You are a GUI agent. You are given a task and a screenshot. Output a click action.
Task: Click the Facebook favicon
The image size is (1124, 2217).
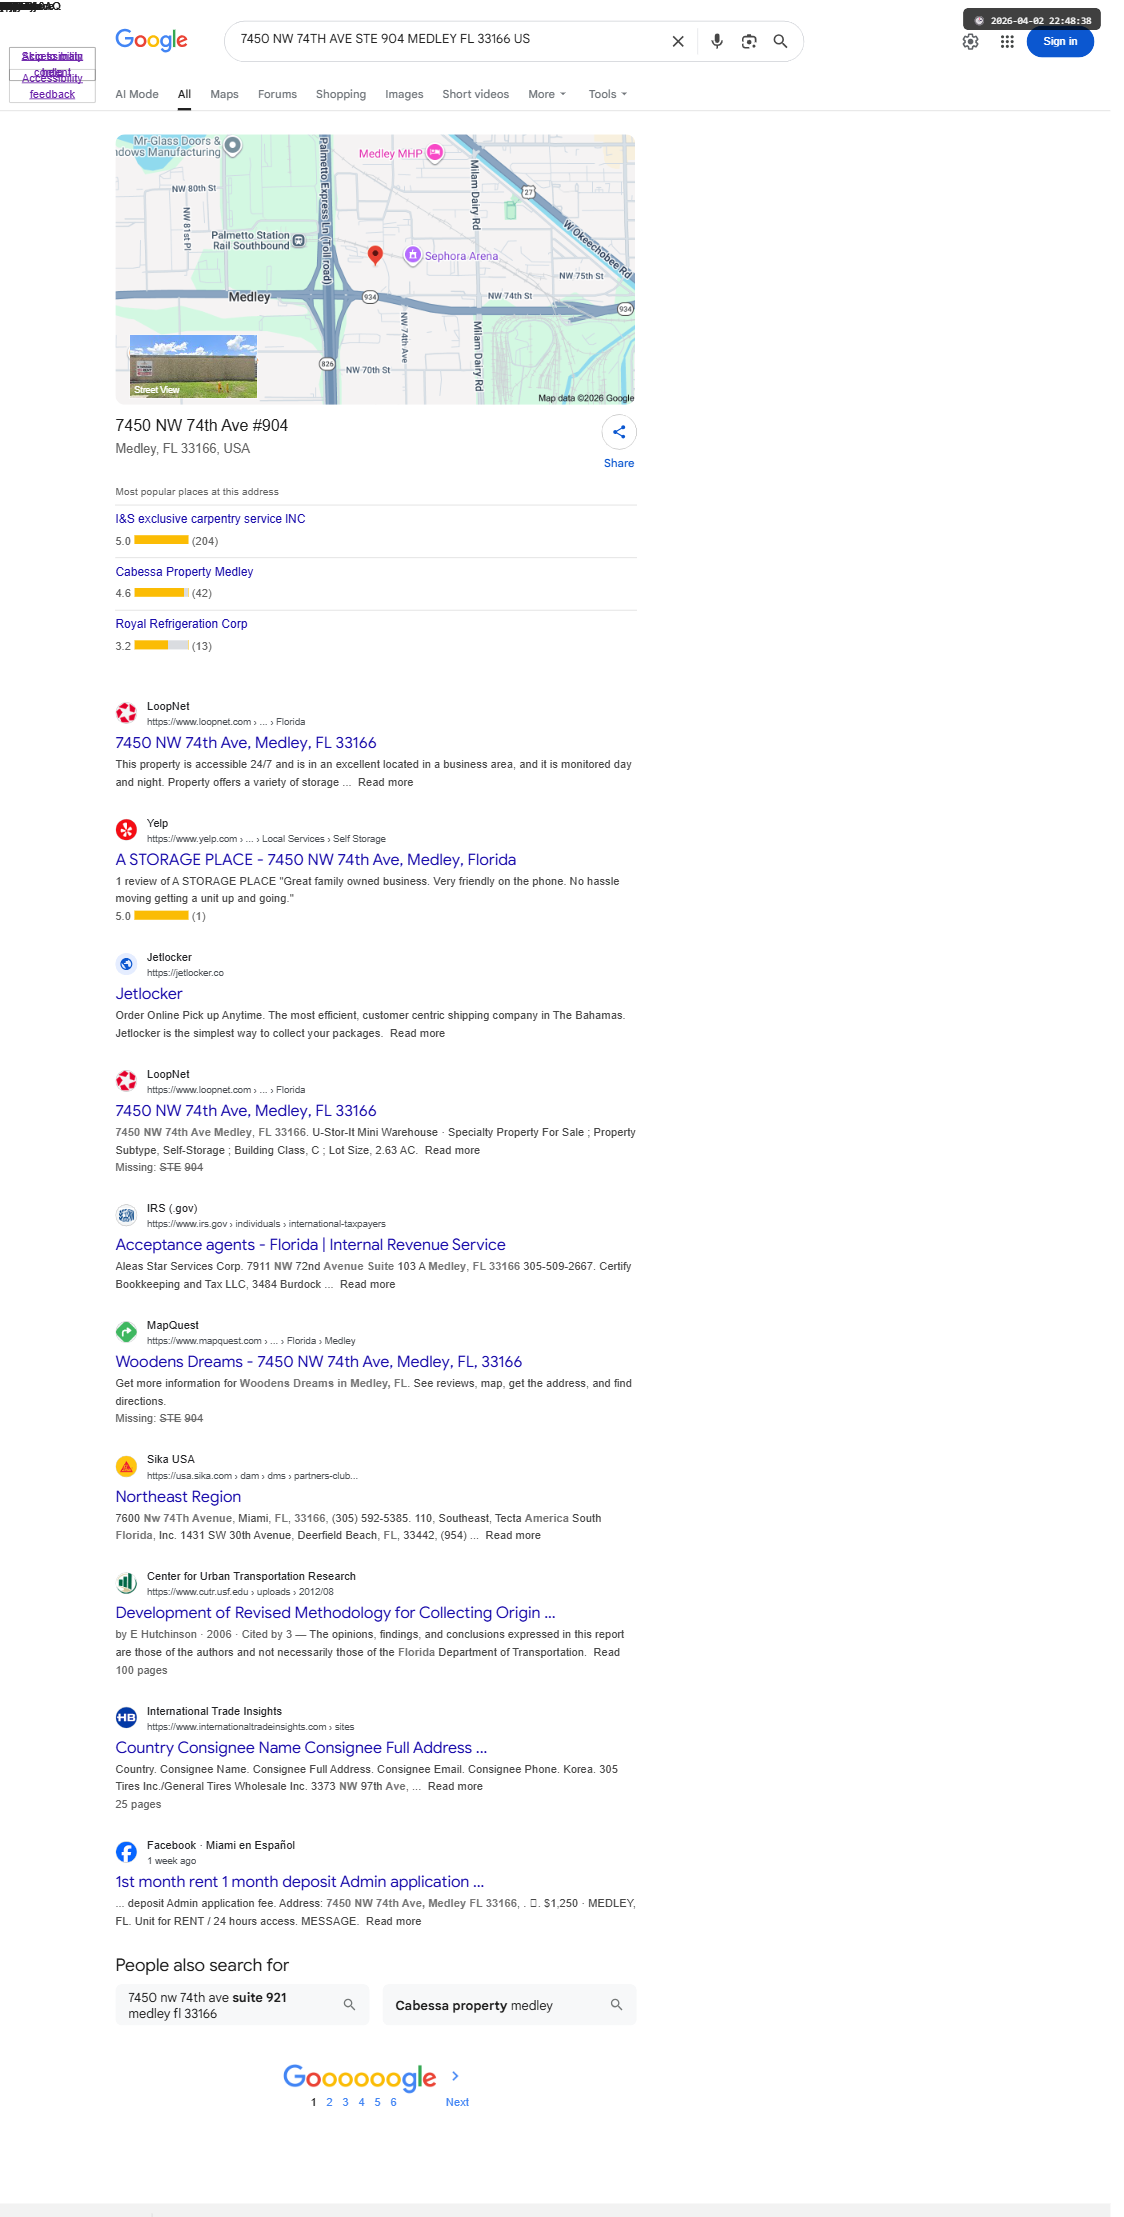click(x=126, y=1852)
